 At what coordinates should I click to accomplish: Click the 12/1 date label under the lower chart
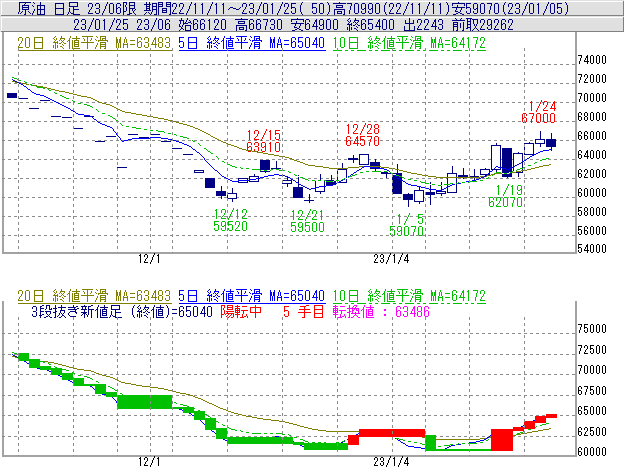tap(149, 462)
